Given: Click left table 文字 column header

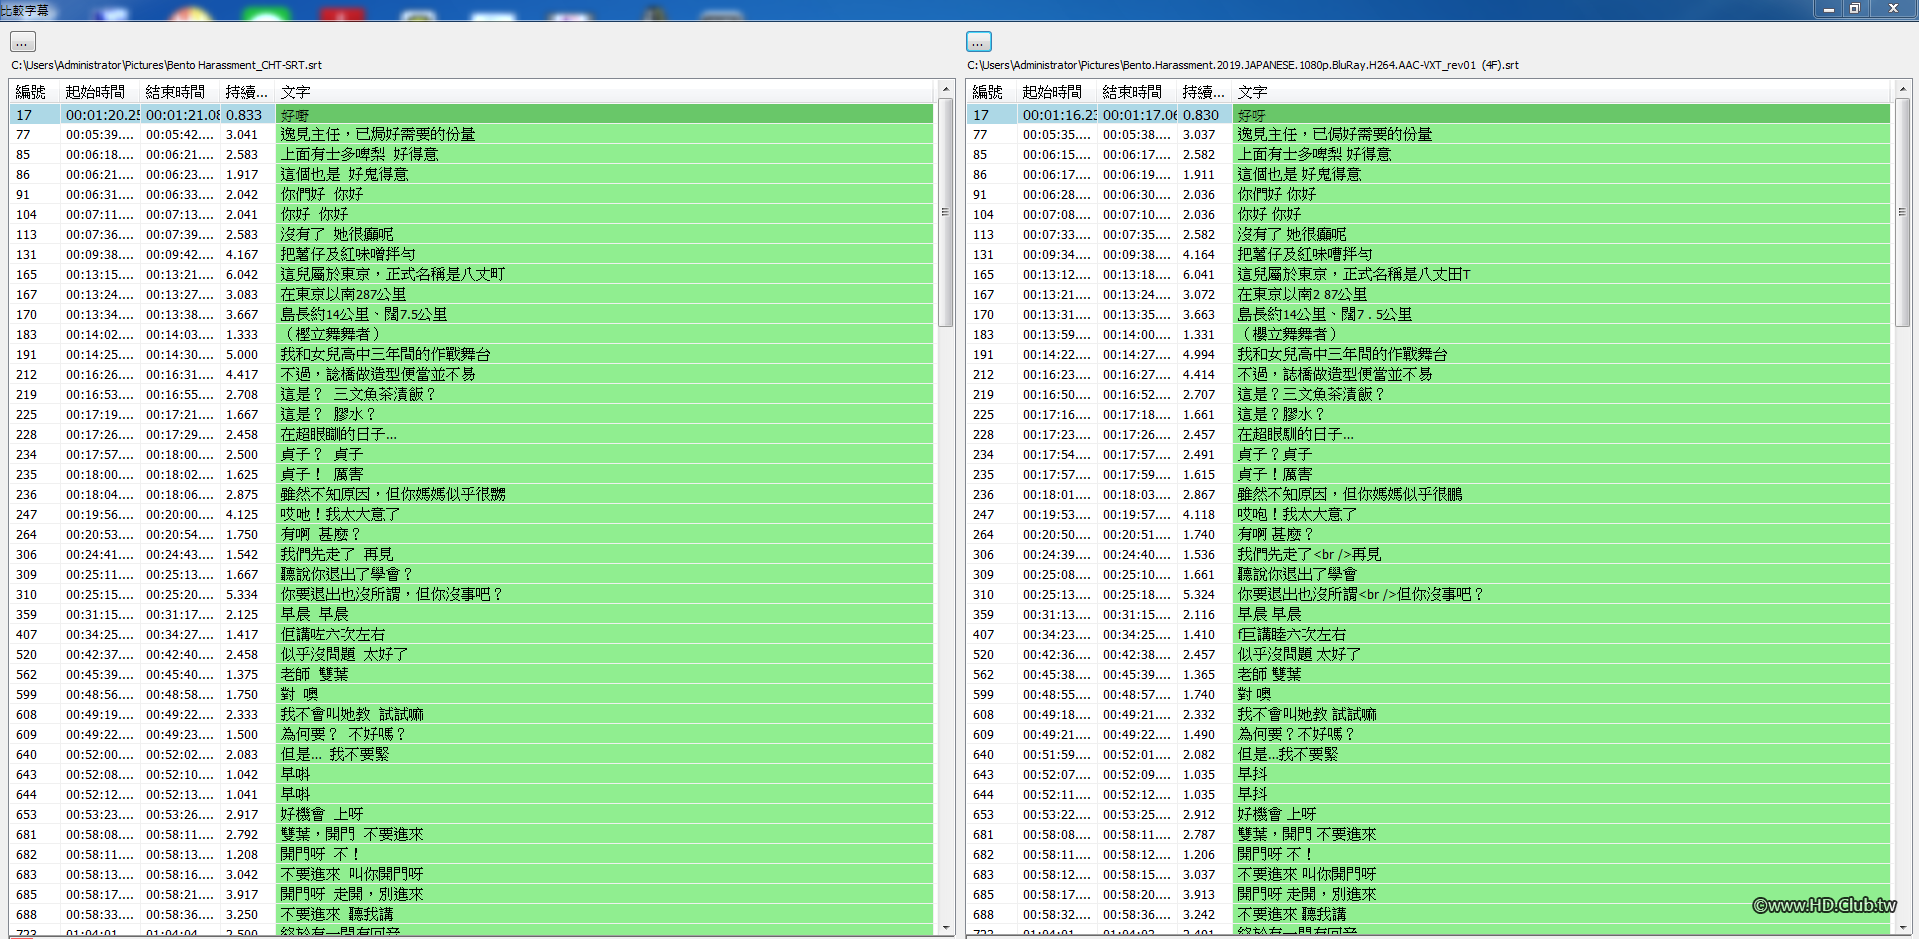Looking at the screenshot, I should point(605,92).
